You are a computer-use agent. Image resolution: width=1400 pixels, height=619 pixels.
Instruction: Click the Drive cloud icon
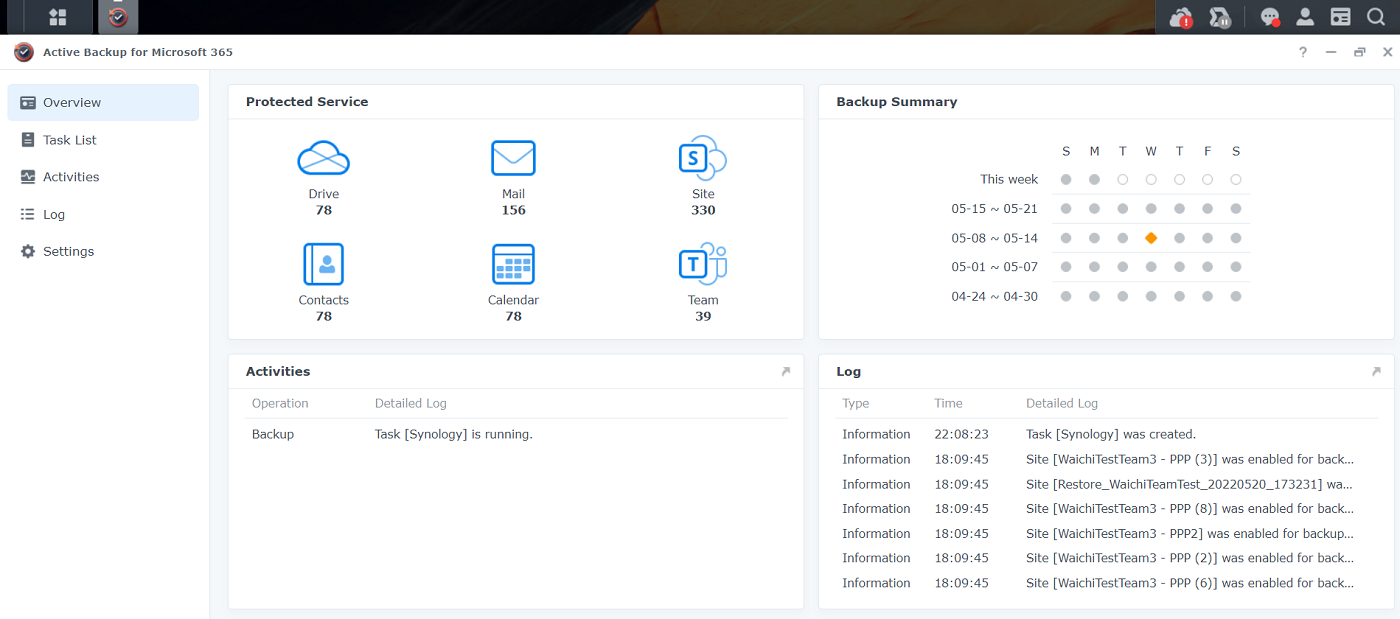click(323, 158)
